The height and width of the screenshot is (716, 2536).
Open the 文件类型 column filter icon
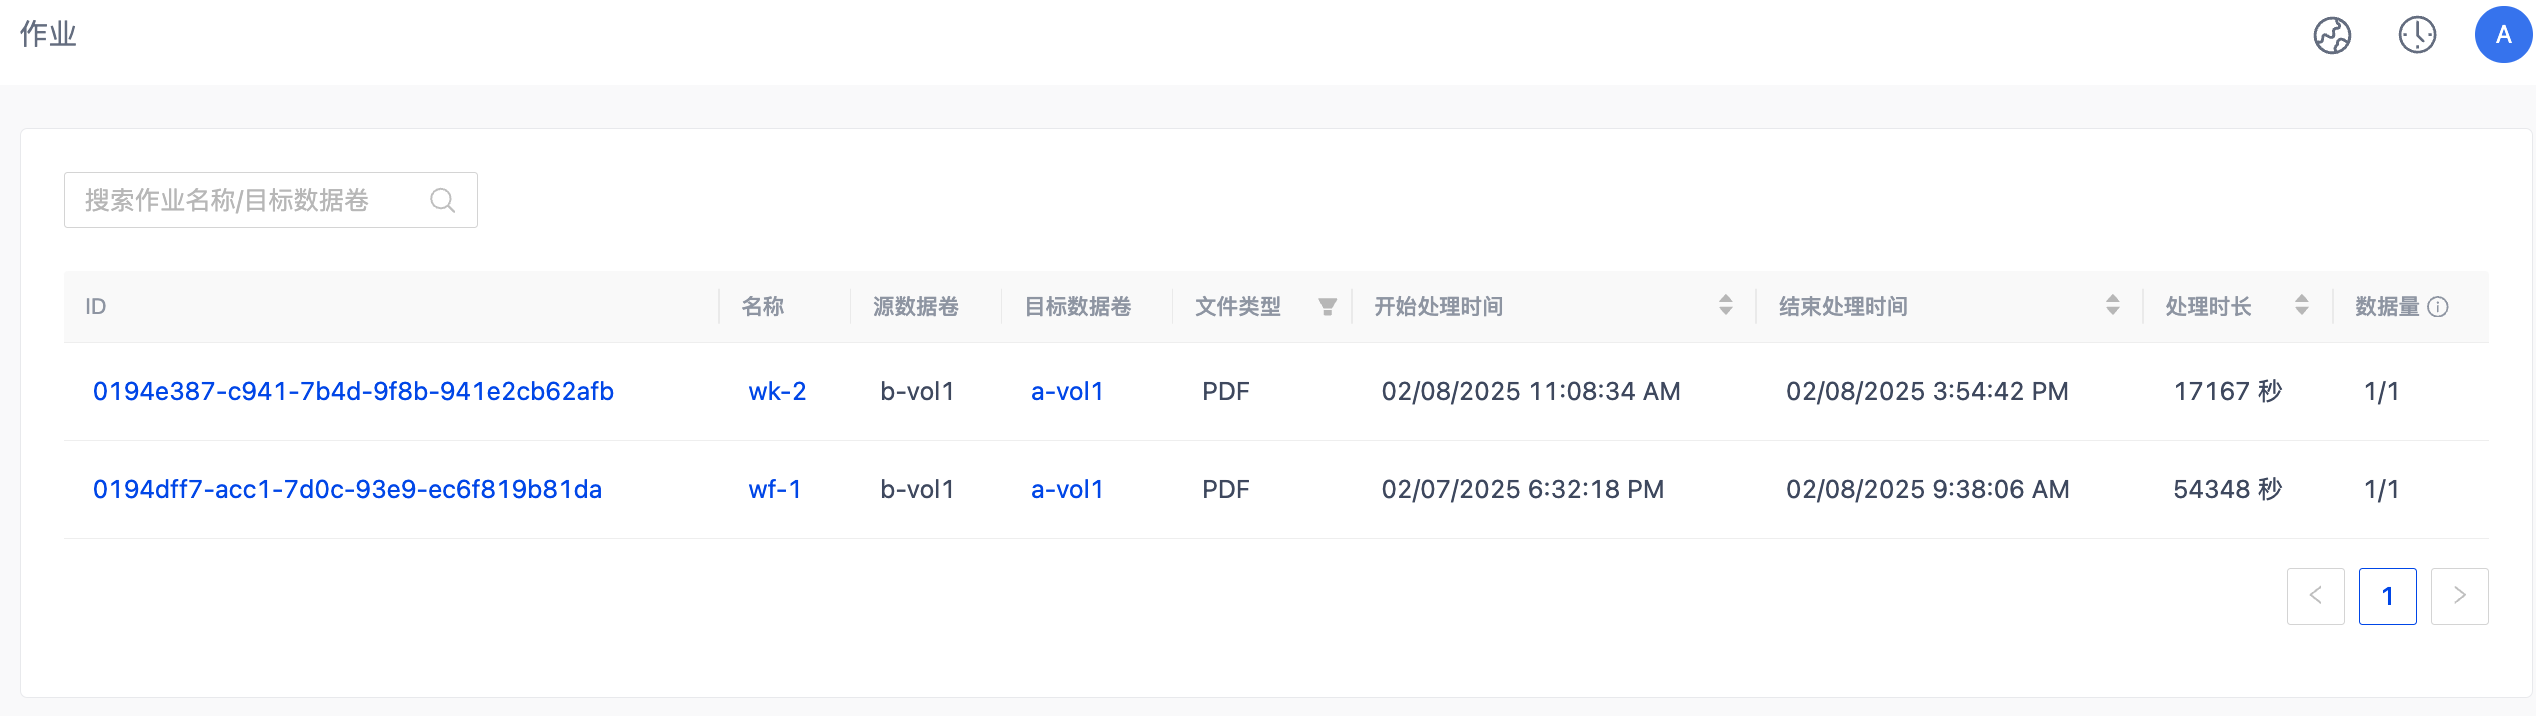(x=1327, y=307)
